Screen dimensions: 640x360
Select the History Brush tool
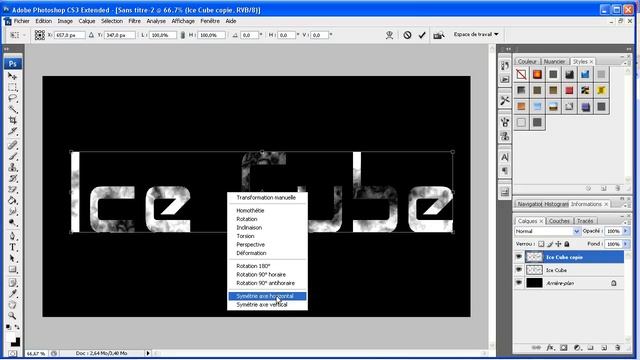(13, 178)
